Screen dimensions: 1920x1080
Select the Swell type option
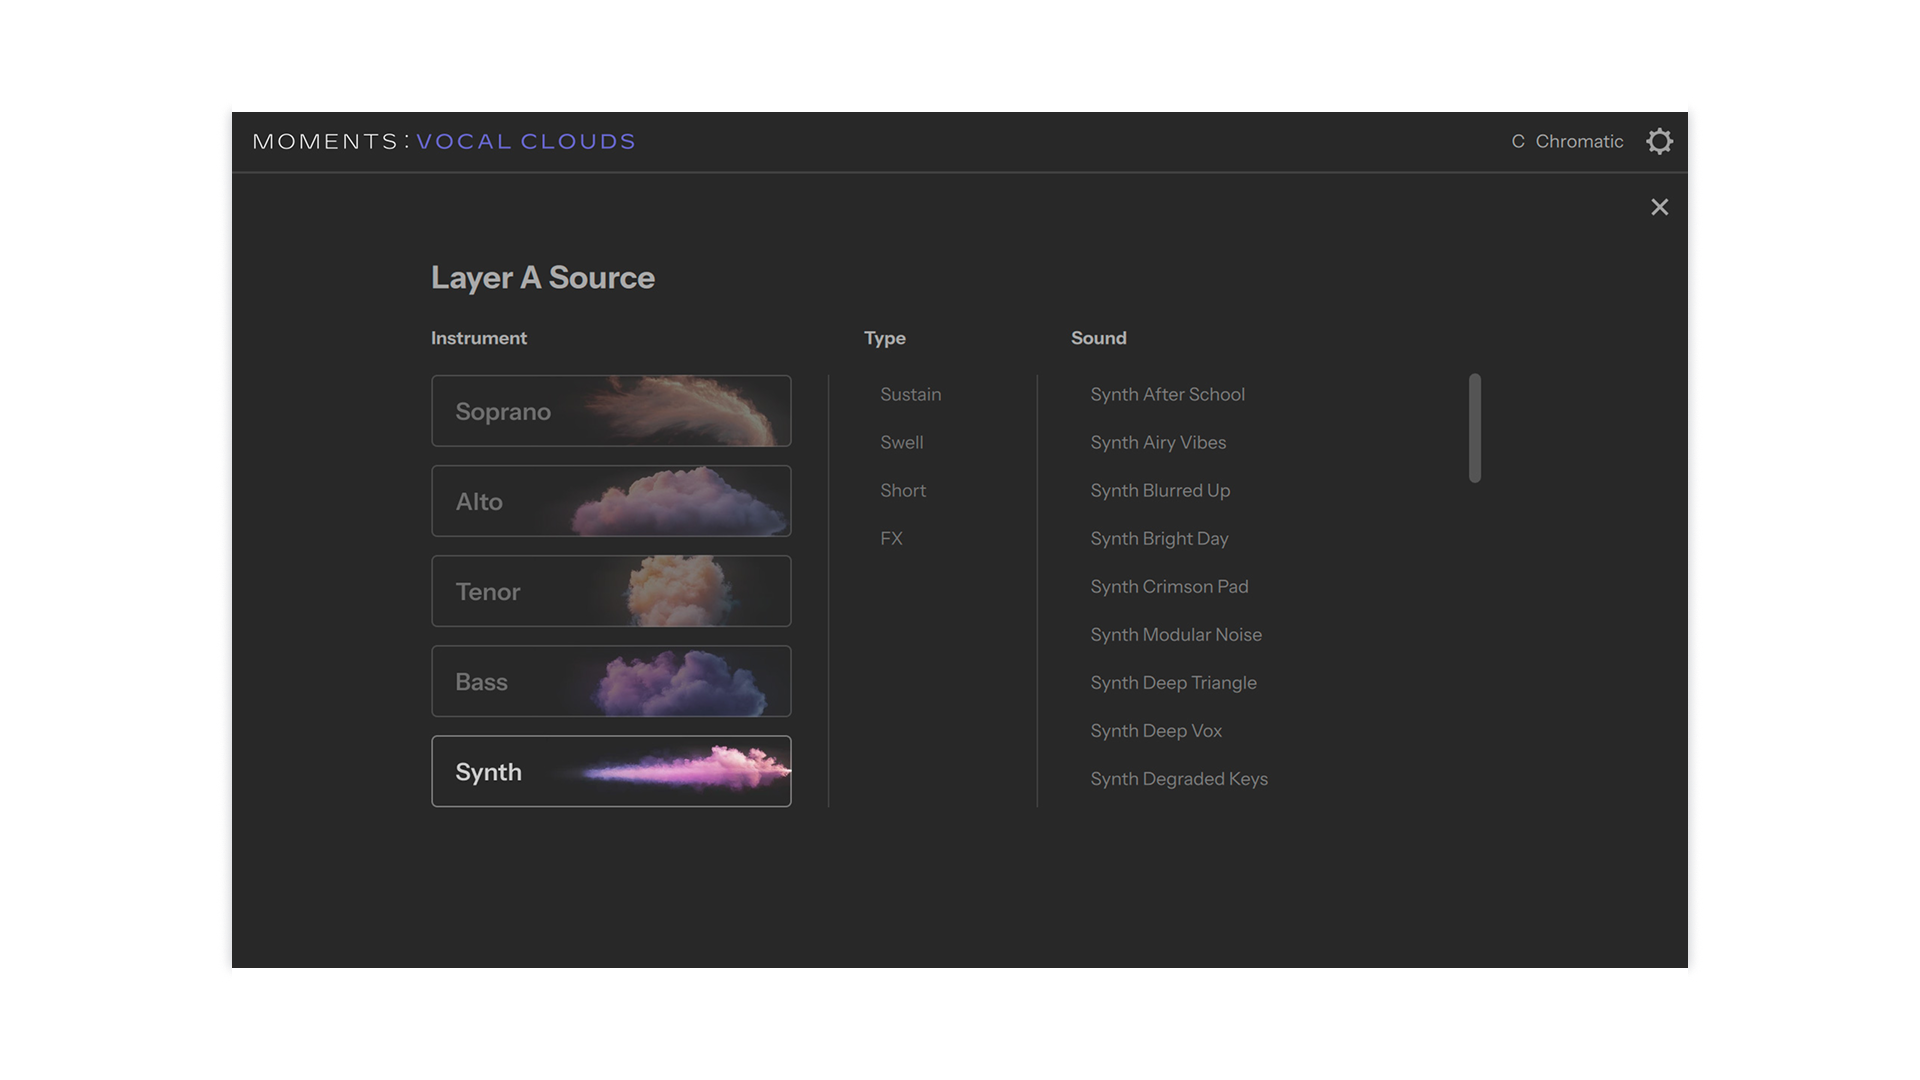[901, 442]
